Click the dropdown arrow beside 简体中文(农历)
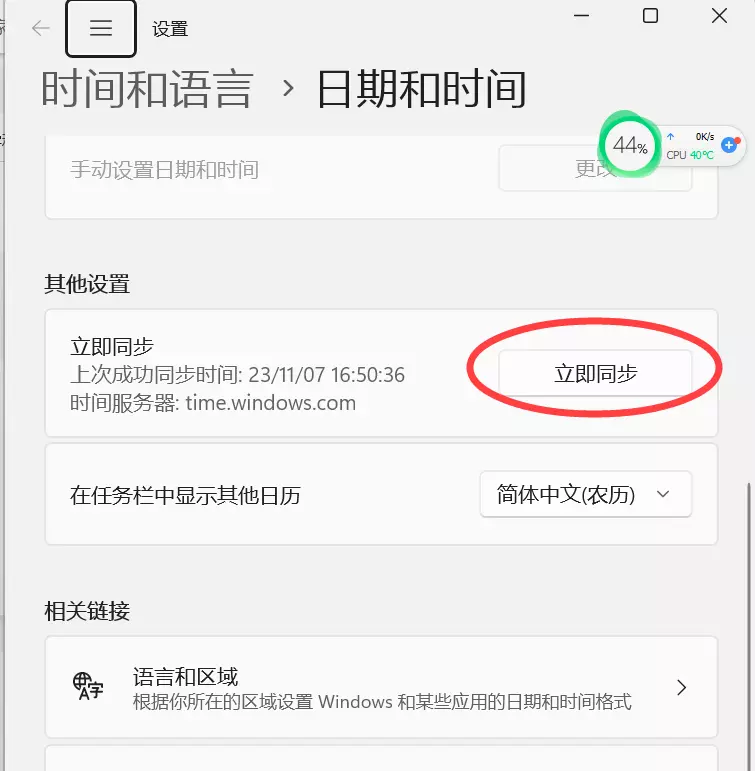 (663, 494)
